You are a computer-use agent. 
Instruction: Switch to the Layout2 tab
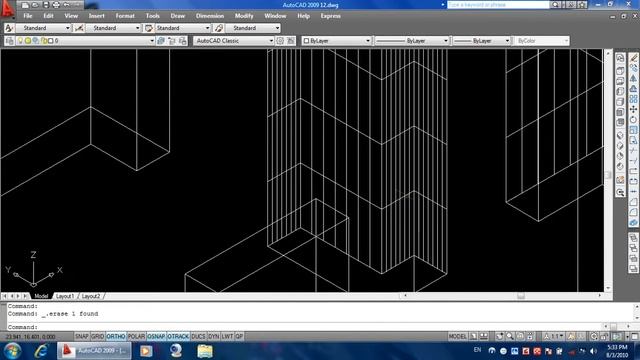pyautogui.click(x=91, y=296)
